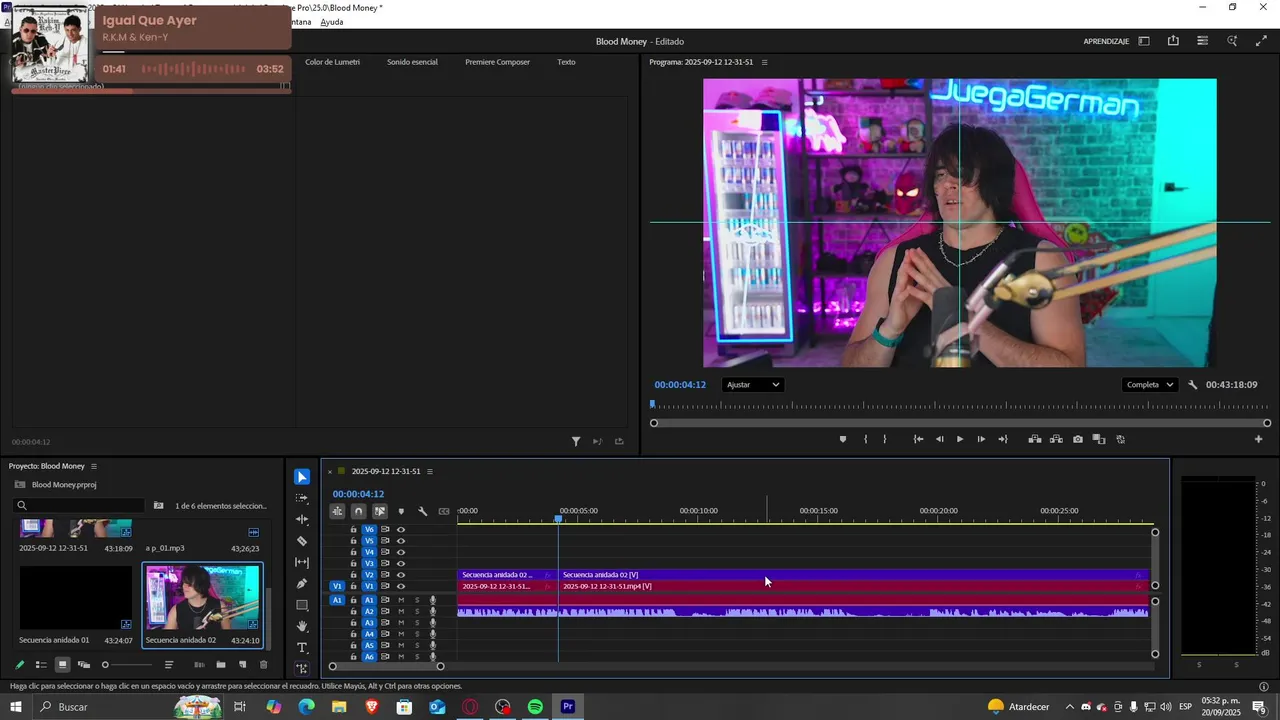This screenshot has height=720, width=1280.
Task: Toggle V2 track visibility eye
Action: click(401, 575)
